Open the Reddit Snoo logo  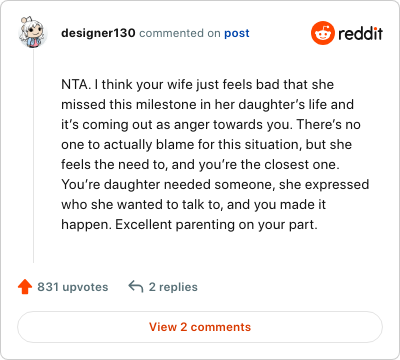point(323,33)
